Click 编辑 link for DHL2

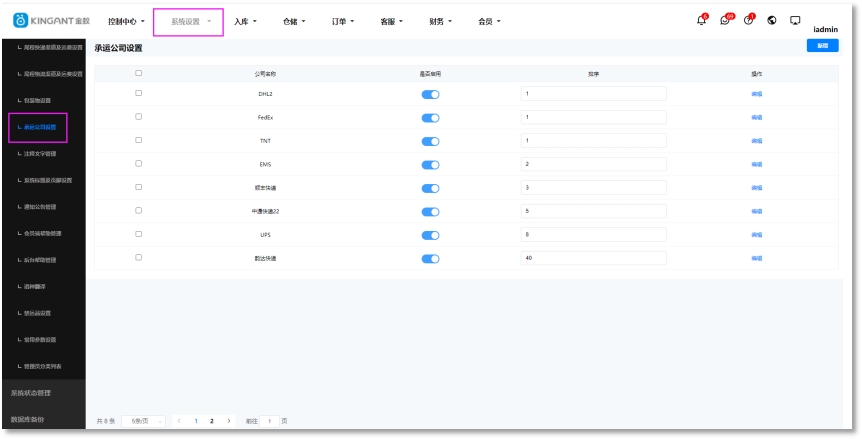click(756, 94)
